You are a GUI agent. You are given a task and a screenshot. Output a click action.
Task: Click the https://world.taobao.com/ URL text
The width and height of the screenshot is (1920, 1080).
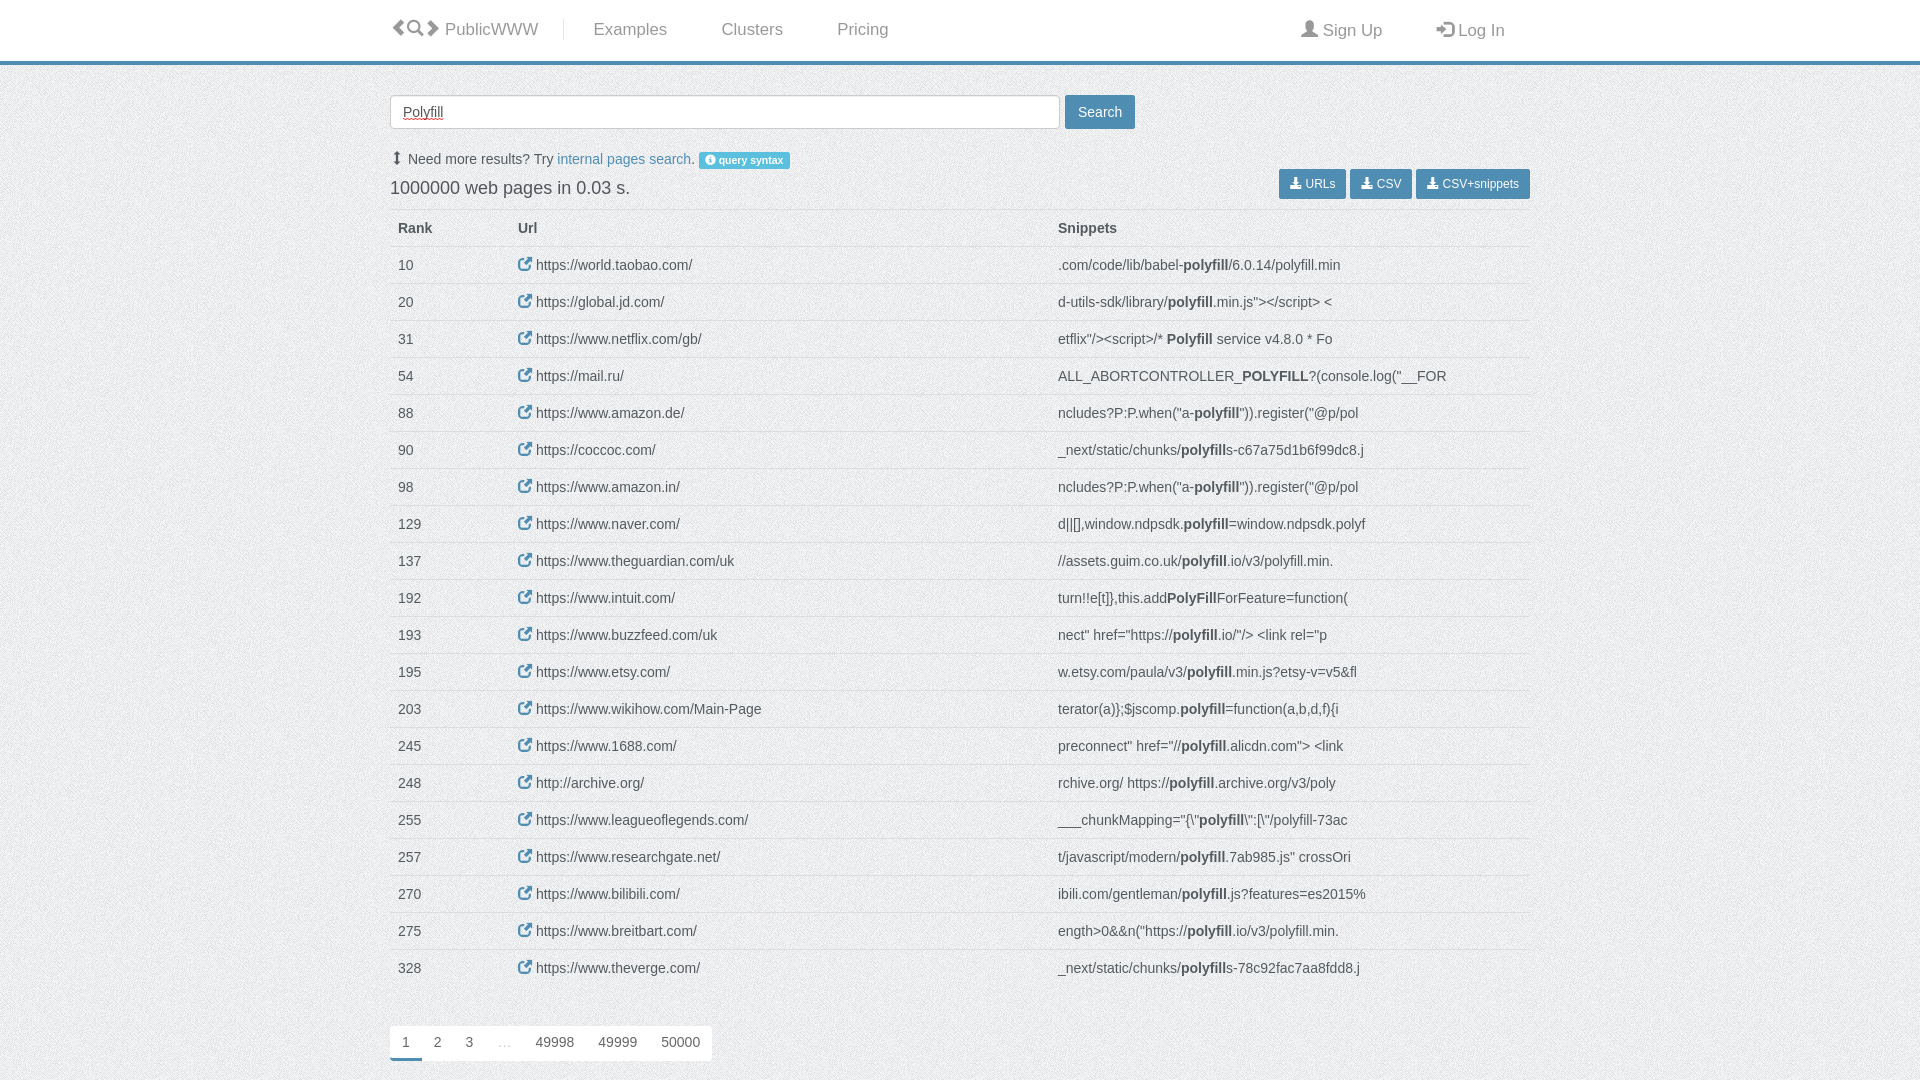[x=614, y=265]
